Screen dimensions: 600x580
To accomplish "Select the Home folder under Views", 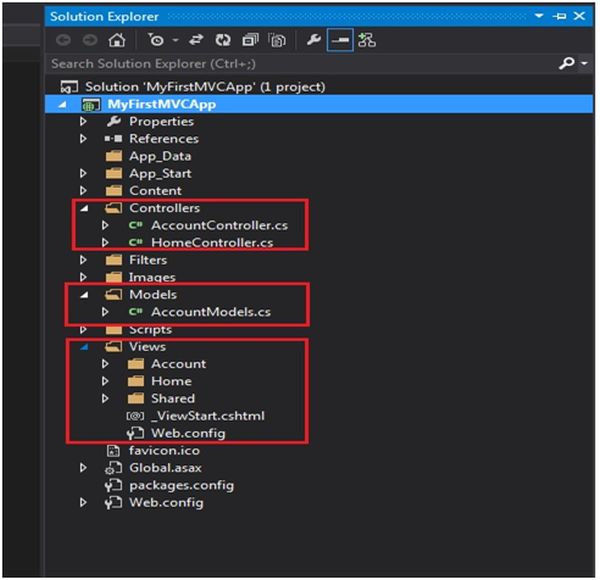I will [171, 381].
